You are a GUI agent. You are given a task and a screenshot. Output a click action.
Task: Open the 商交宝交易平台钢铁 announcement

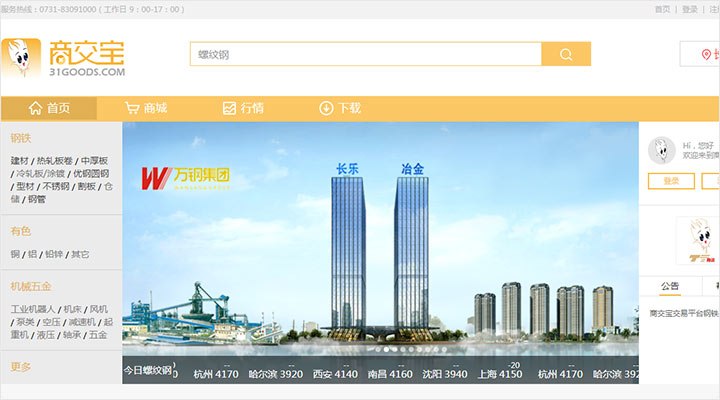684,313
